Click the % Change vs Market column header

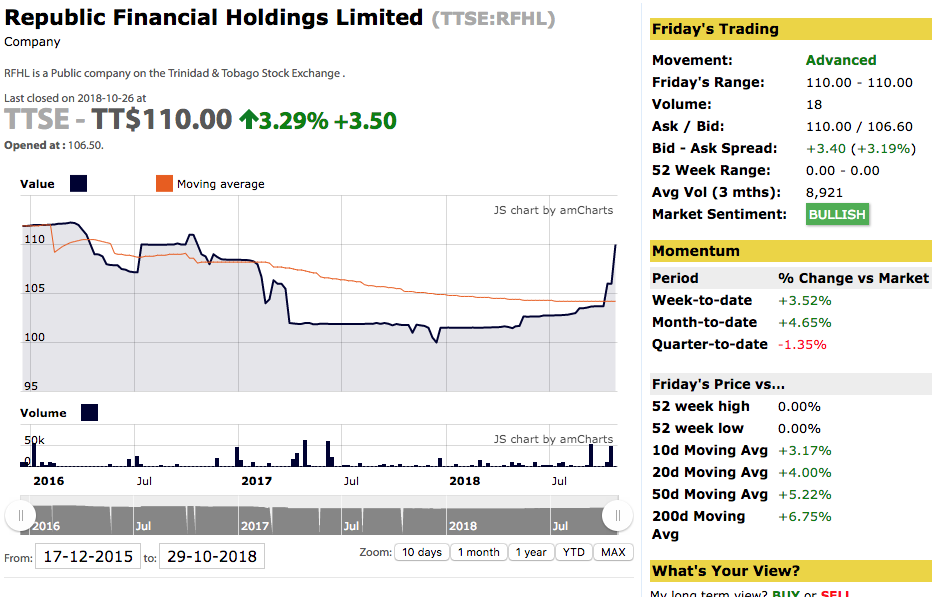click(853, 278)
